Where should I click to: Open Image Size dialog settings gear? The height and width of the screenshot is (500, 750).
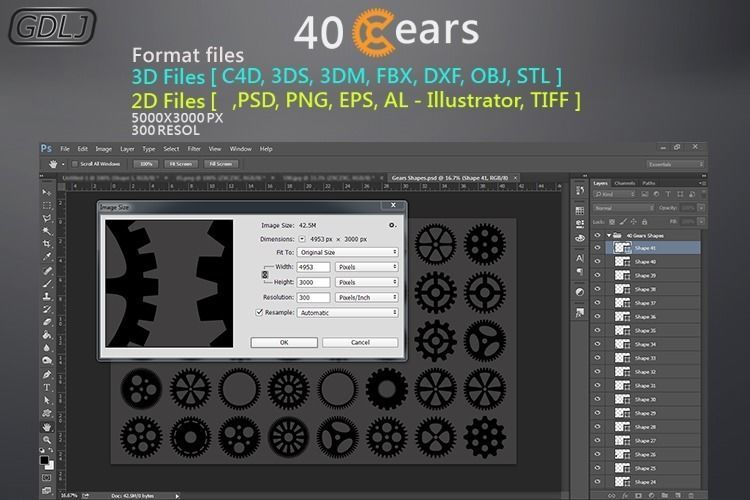coord(392,225)
